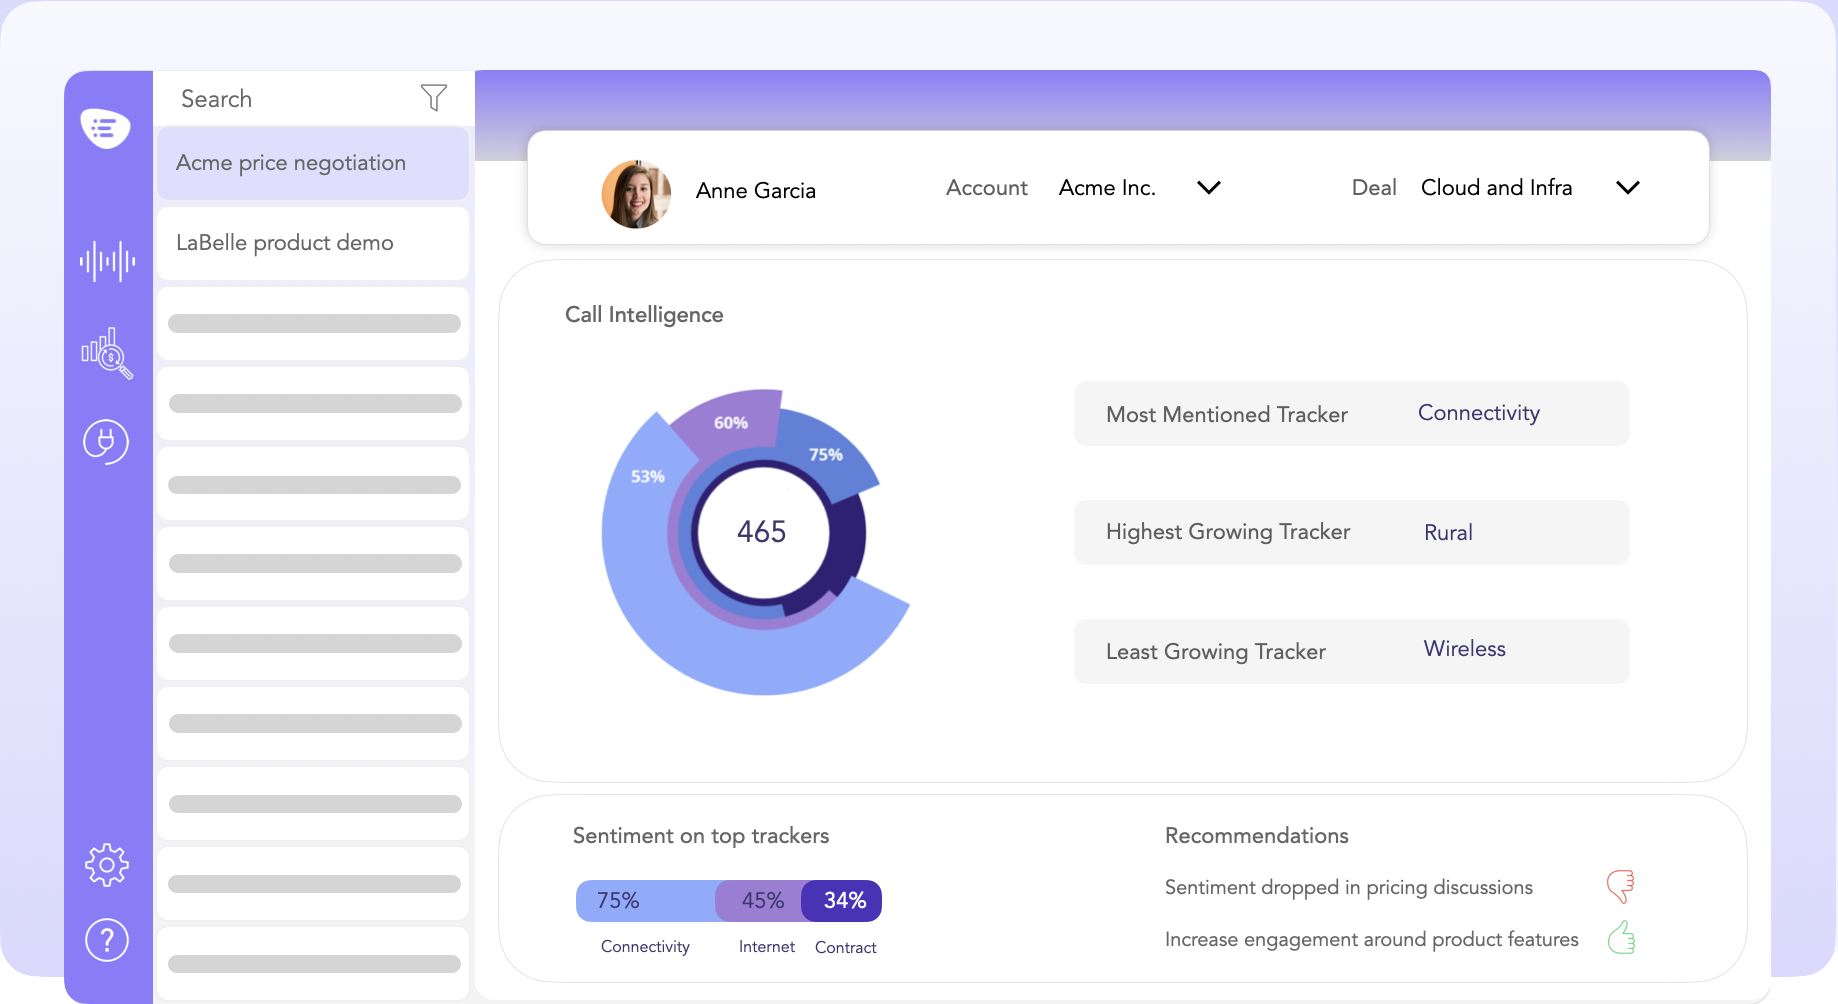Select the 34% Contract segment in sentiment bar

coord(841,900)
